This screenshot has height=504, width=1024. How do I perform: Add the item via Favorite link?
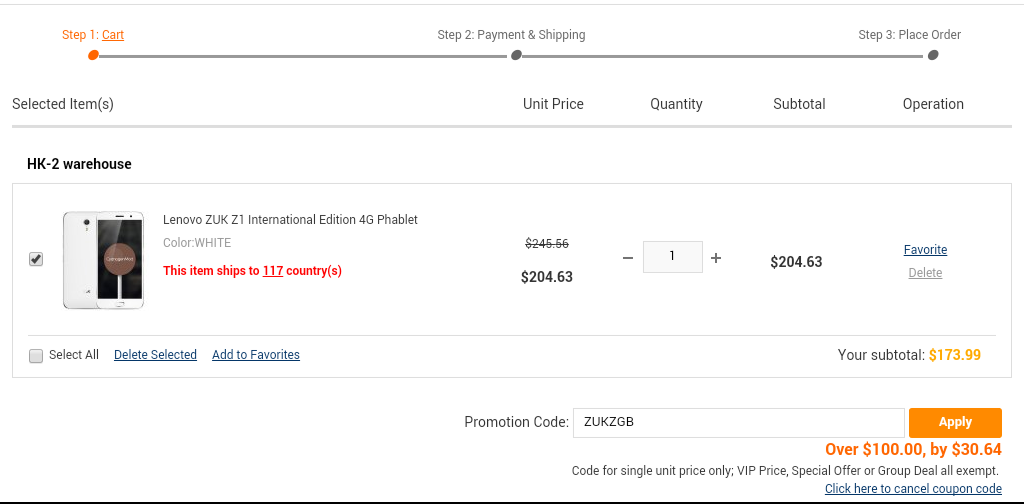tap(925, 249)
